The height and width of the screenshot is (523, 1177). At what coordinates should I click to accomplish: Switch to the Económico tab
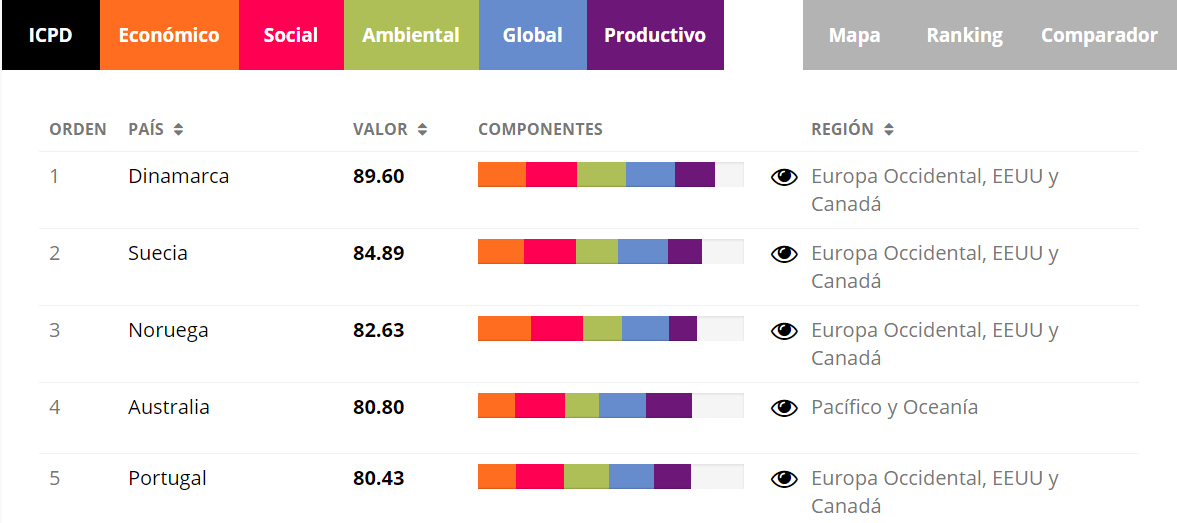169,35
